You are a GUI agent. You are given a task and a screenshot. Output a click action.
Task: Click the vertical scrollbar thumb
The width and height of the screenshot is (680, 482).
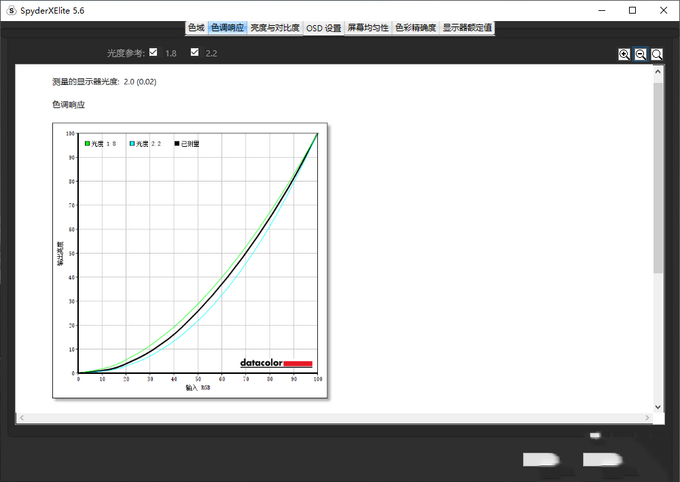click(x=658, y=178)
